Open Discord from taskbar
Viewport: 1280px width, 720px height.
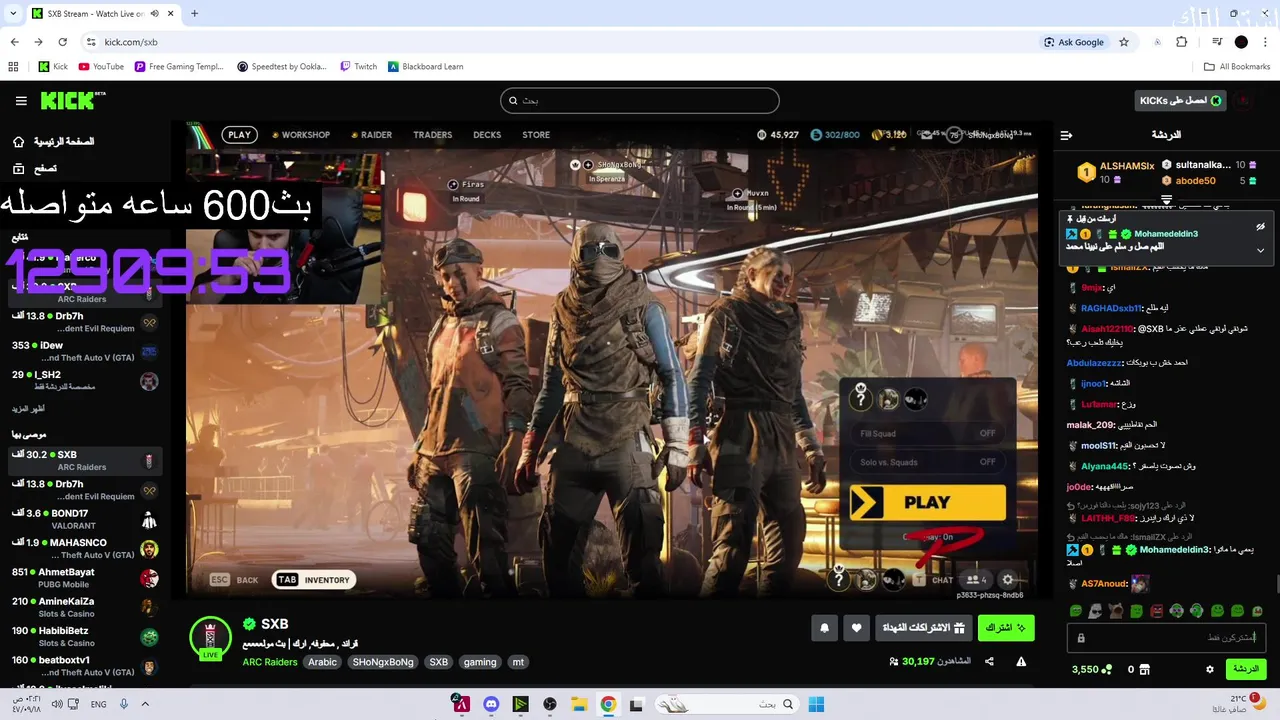click(x=490, y=704)
